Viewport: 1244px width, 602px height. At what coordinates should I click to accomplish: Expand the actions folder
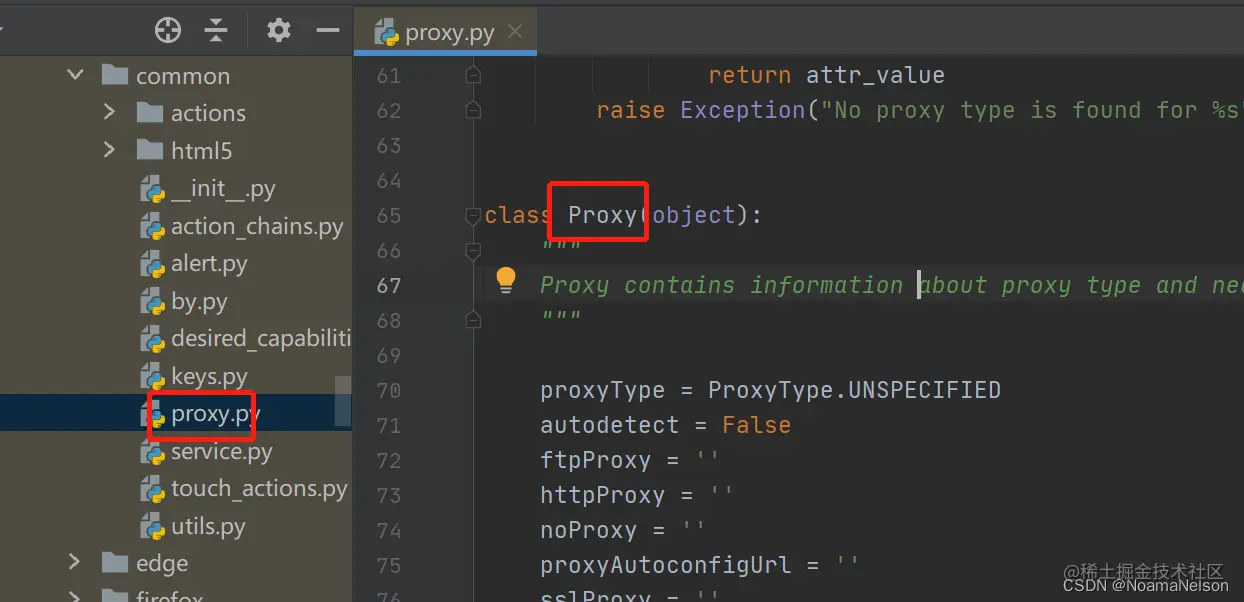point(110,112)
